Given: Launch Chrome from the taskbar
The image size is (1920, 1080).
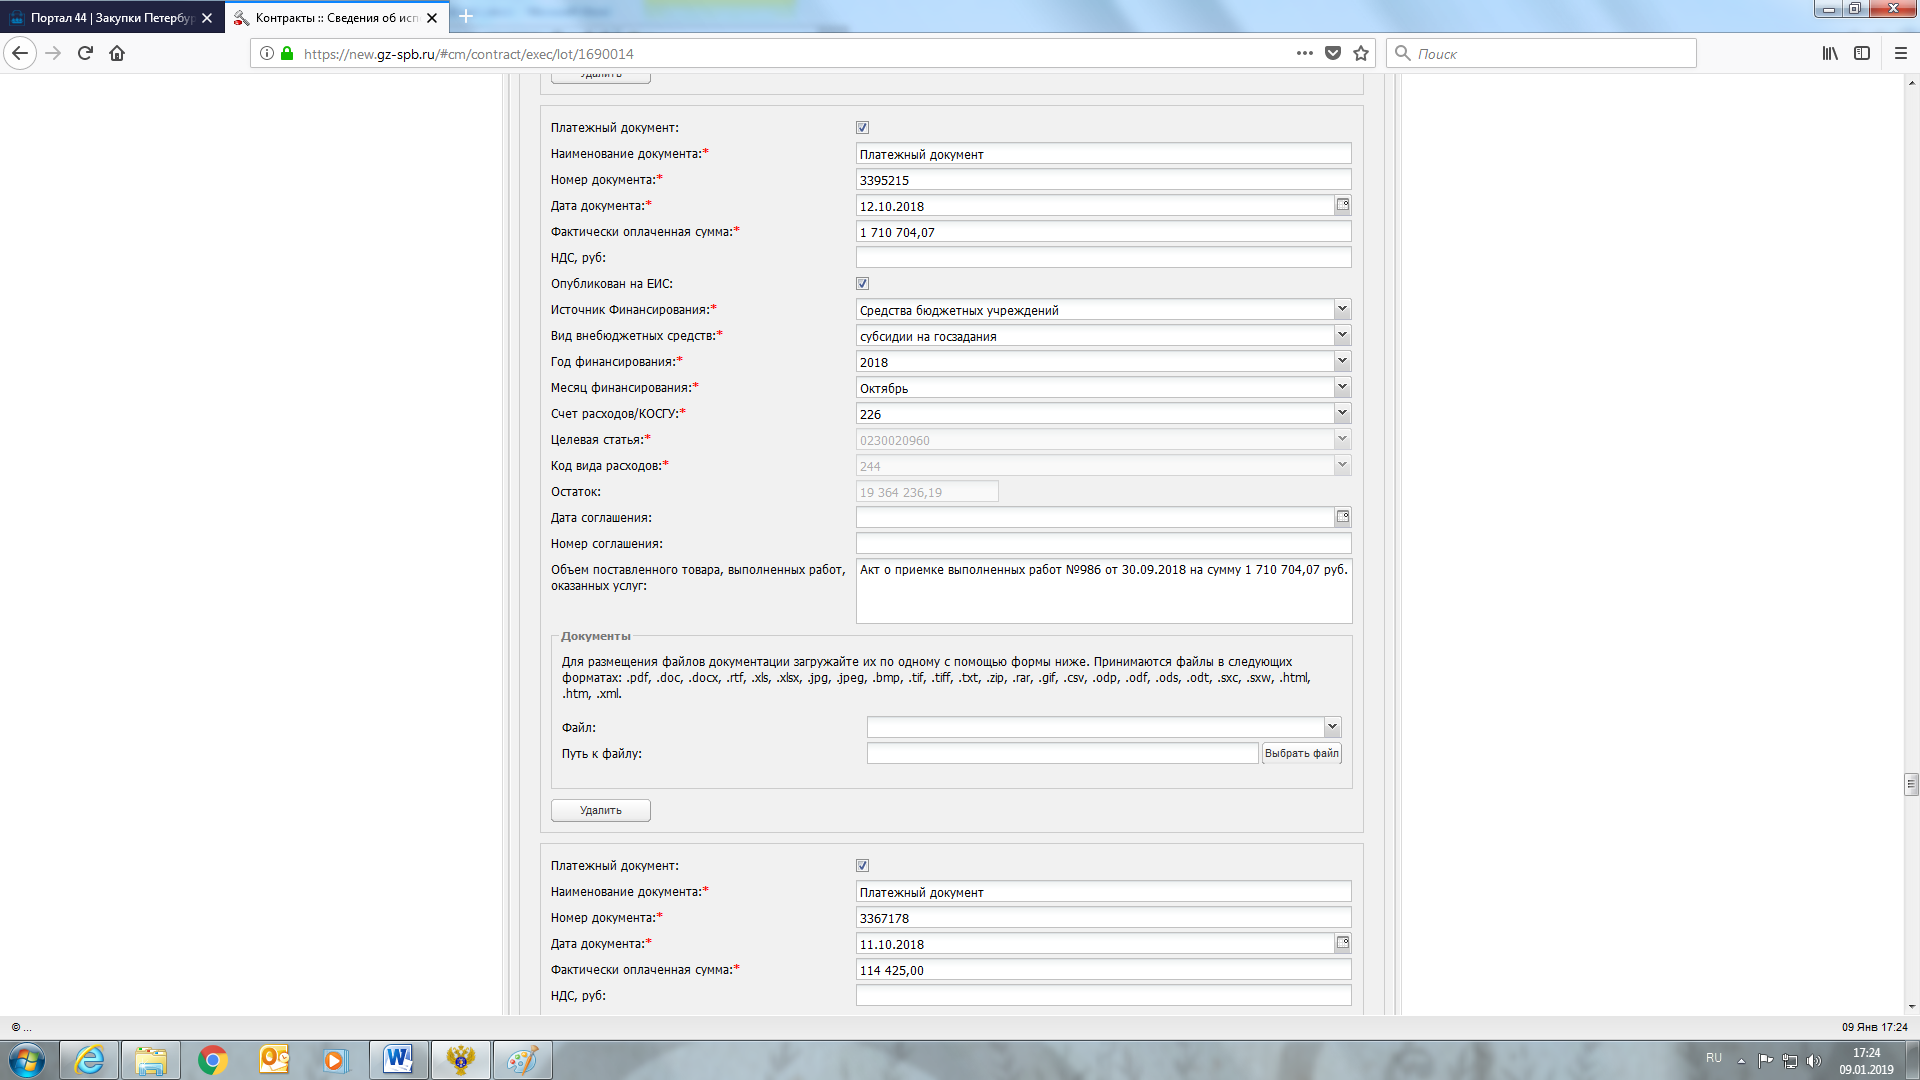Looking at the screenshot, I should click(x=212, y=1059).
